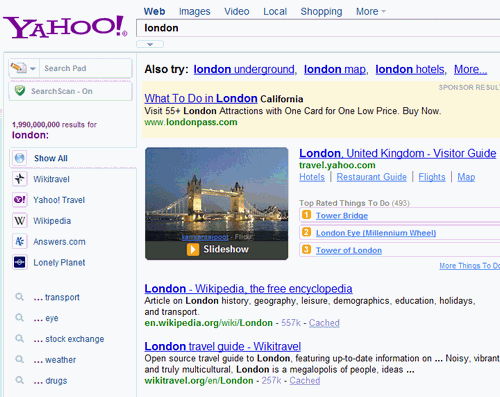
Task: Open the Search Pad notepad icon
Action: click(18, 68)
